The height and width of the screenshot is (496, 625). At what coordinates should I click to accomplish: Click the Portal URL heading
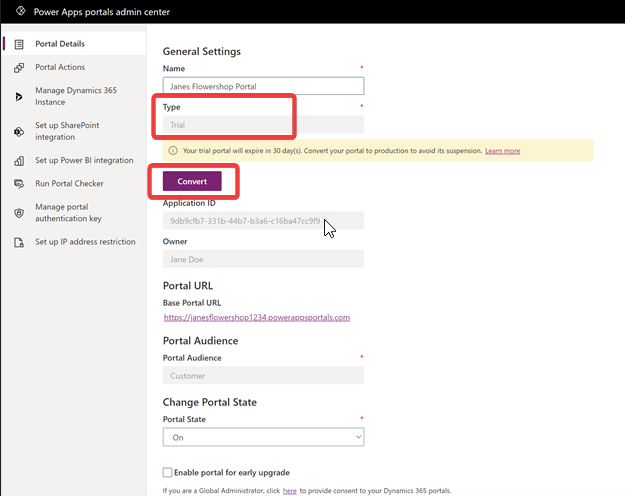coord(188,286)
